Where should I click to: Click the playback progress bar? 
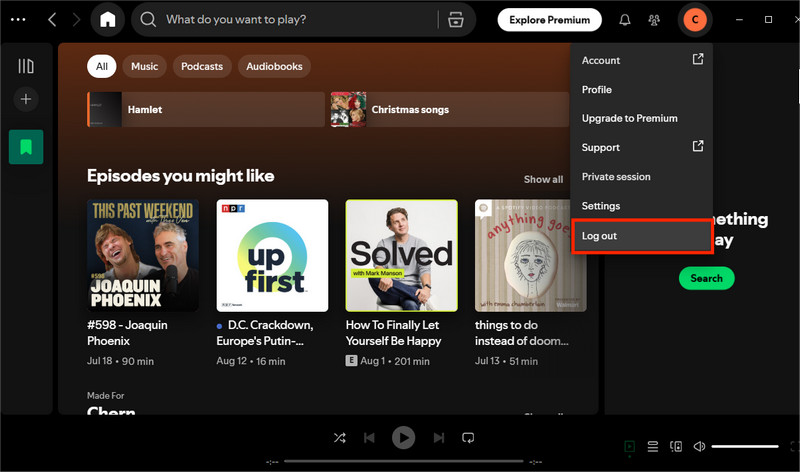click(x=403, y=461)
